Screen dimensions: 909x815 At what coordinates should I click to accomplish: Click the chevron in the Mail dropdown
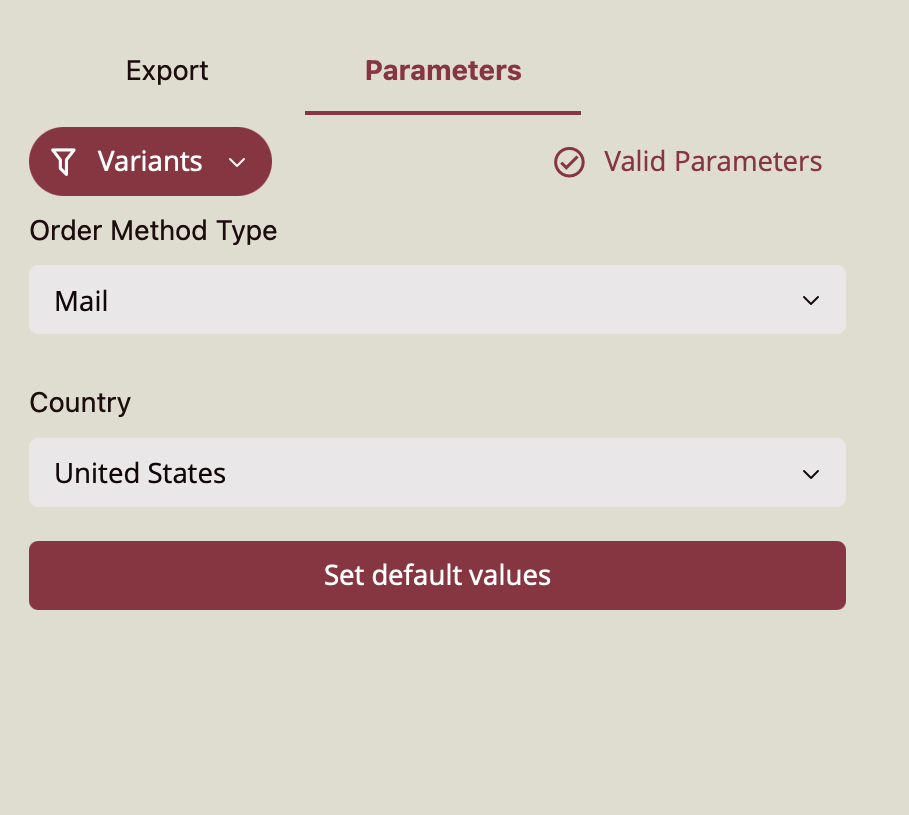tap(811, 301)
